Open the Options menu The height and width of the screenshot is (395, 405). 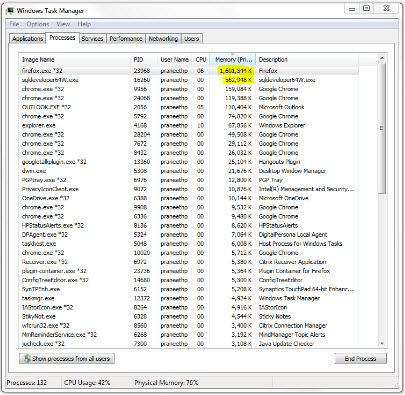[38, 24]
